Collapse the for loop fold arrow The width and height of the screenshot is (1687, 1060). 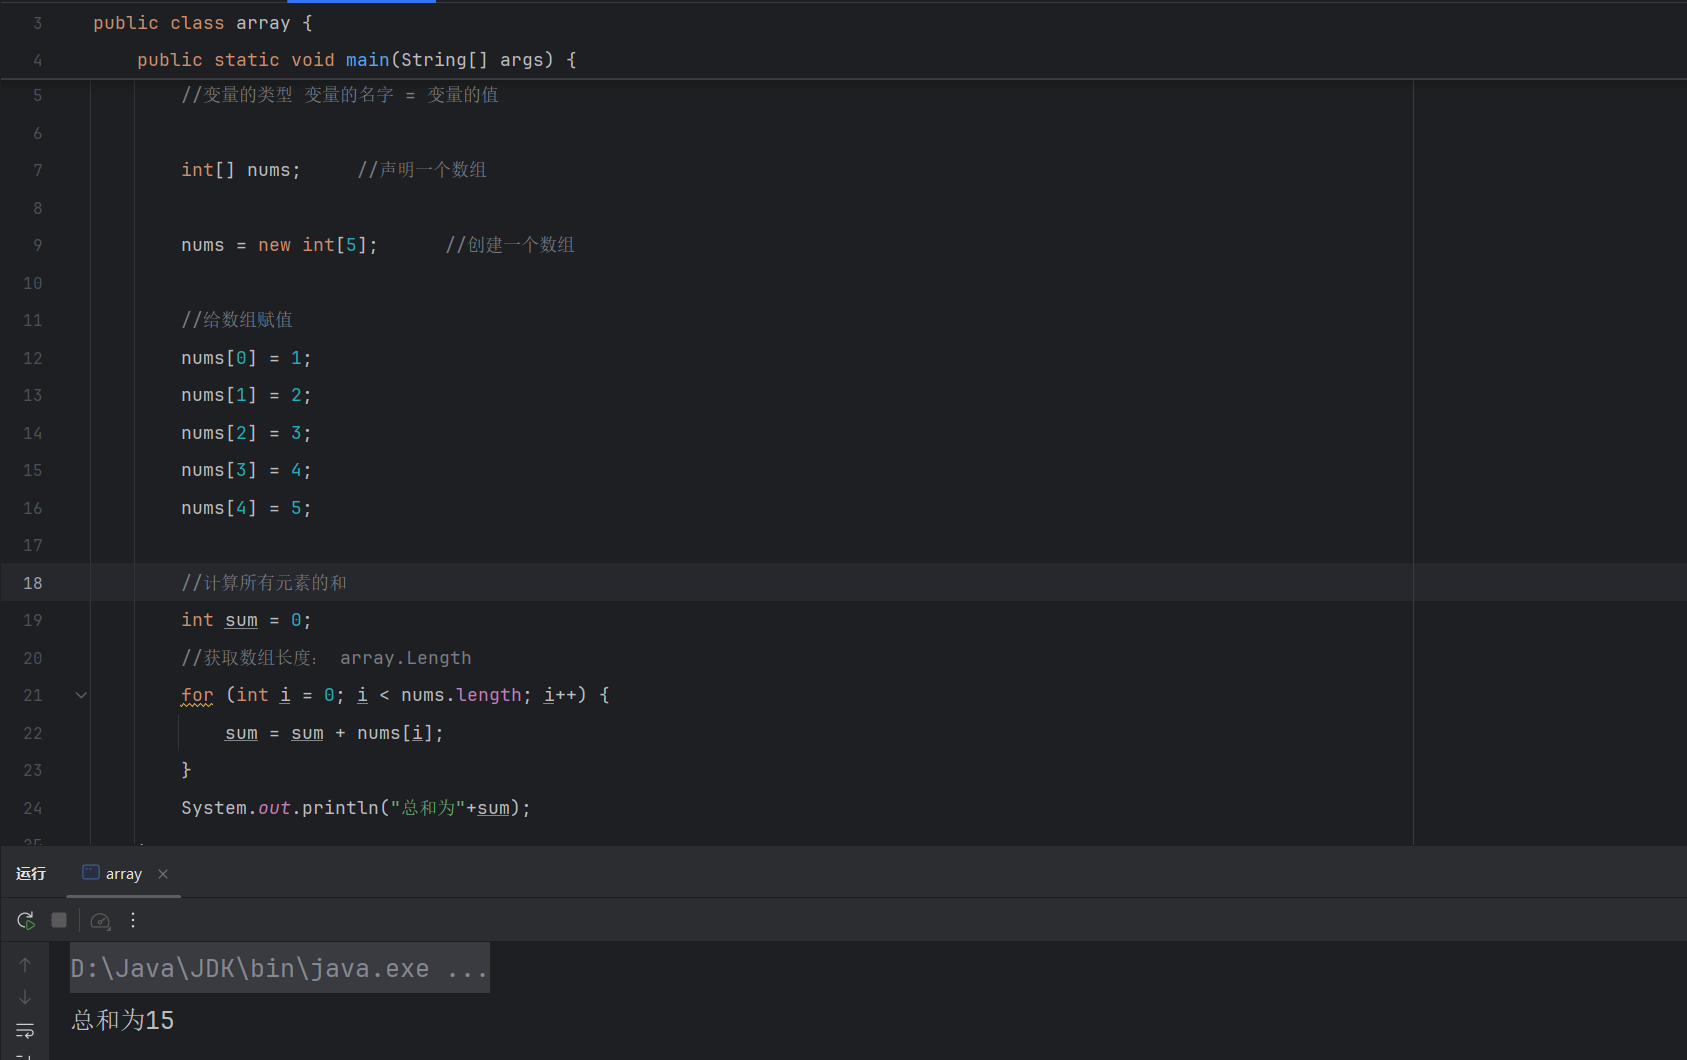click(81, 695)
